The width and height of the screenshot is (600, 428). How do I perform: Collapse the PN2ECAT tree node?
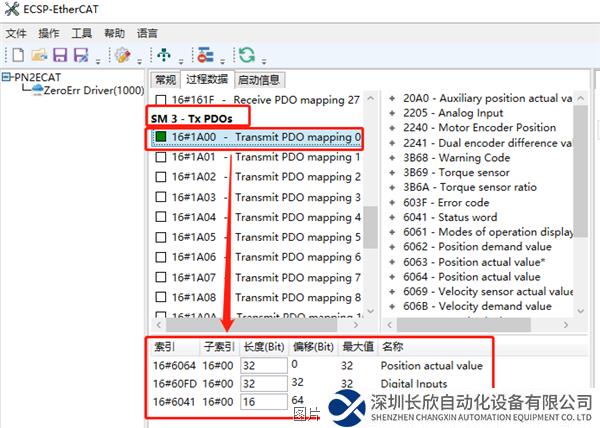pyautogui.click(x=7, y=77)
